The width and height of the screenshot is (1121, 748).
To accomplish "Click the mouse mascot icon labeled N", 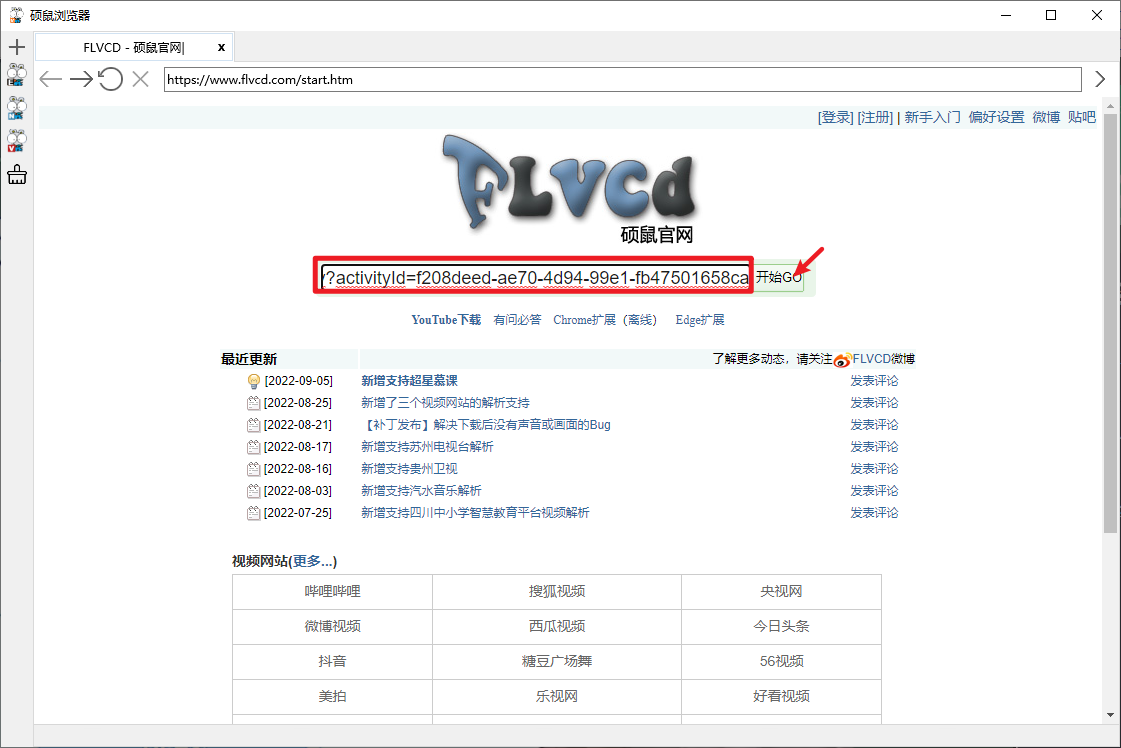I will pos(16,108).
